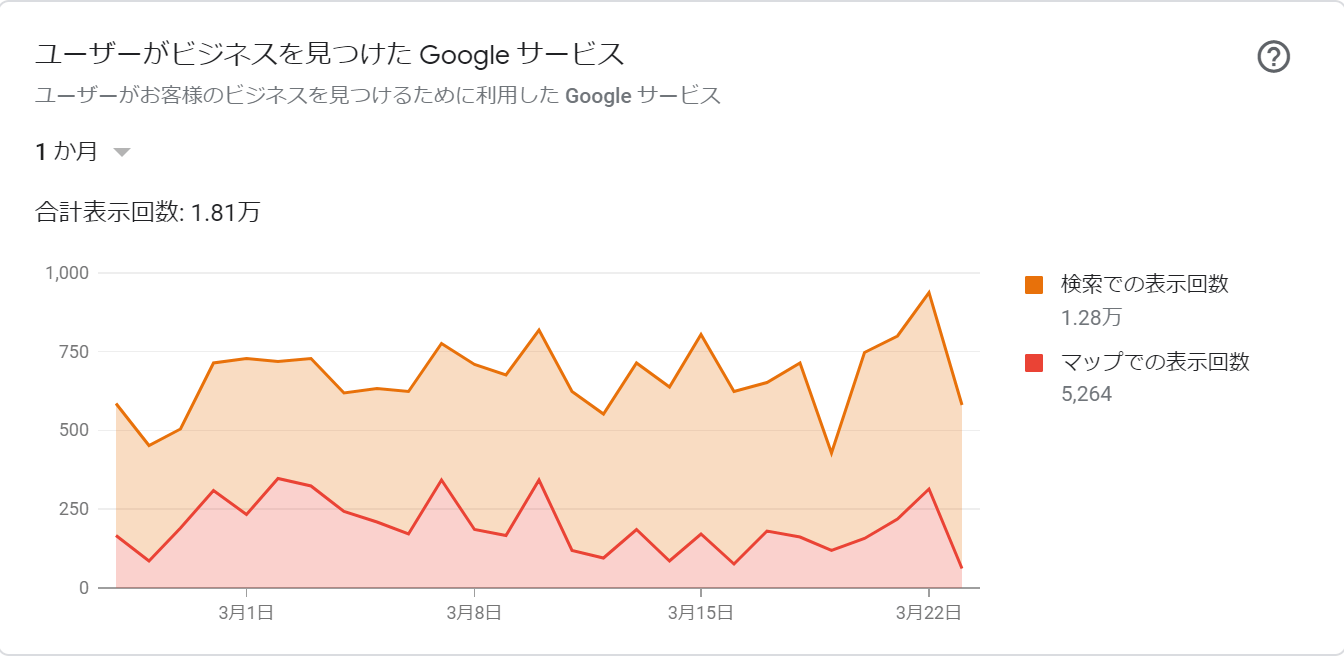1344x657 pixels.
Task: Select the 3月8日 x-axis date label
Action: [x=474, y=612]
